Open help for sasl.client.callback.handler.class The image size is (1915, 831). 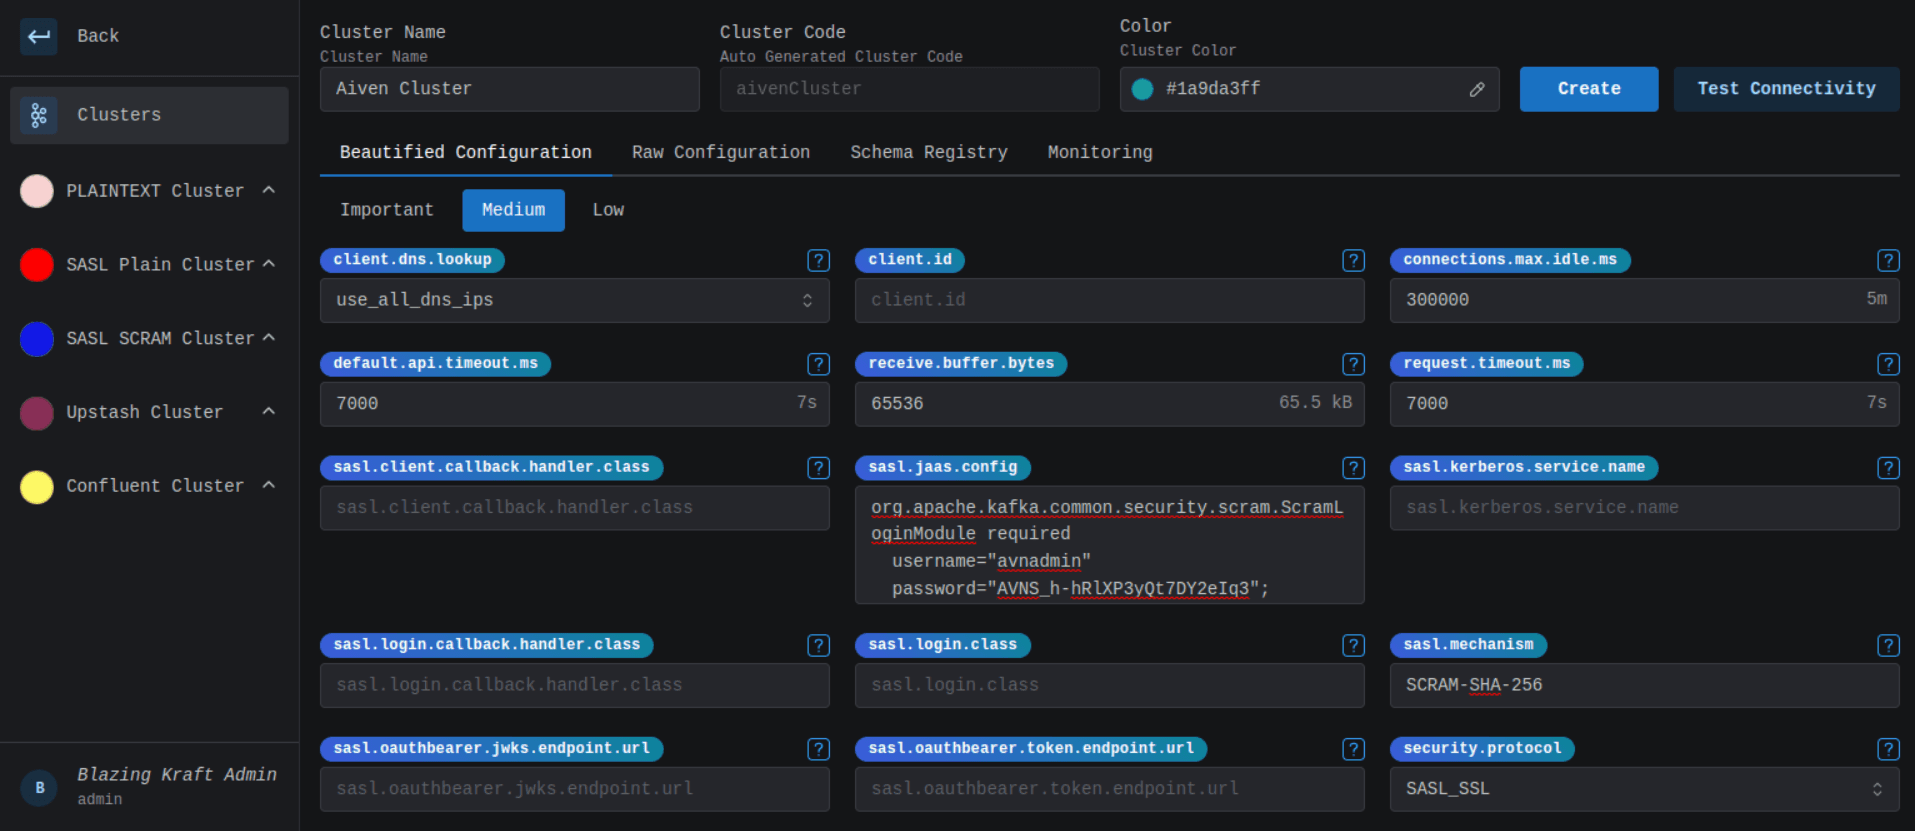tap(818, 468)
